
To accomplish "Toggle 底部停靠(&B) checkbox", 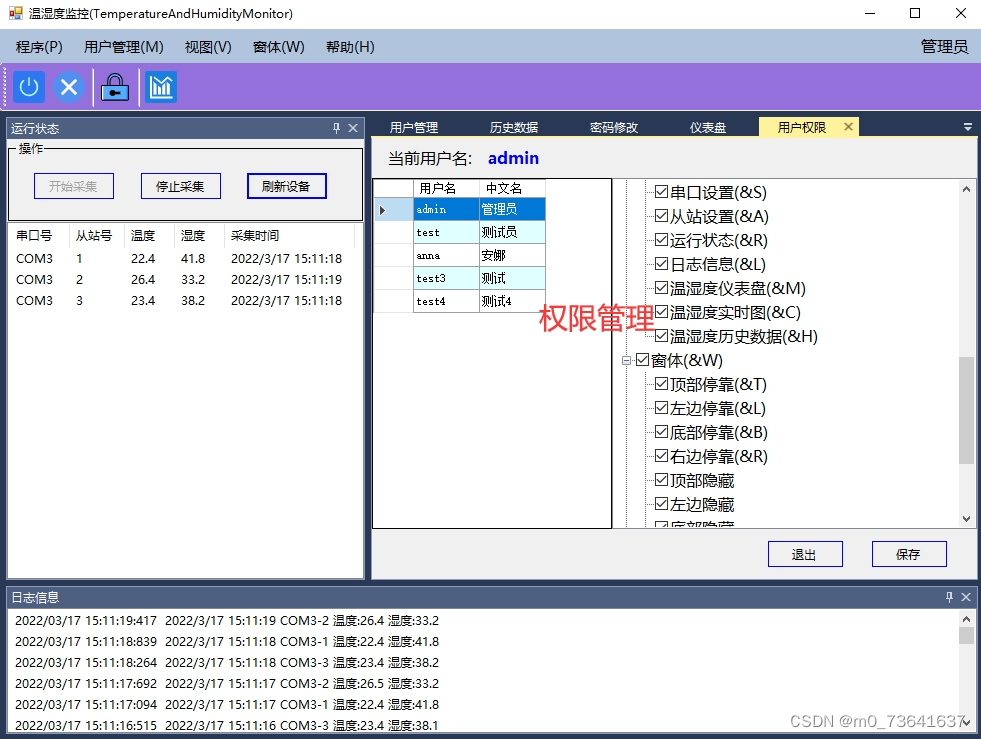I will (x=661, y=432).
